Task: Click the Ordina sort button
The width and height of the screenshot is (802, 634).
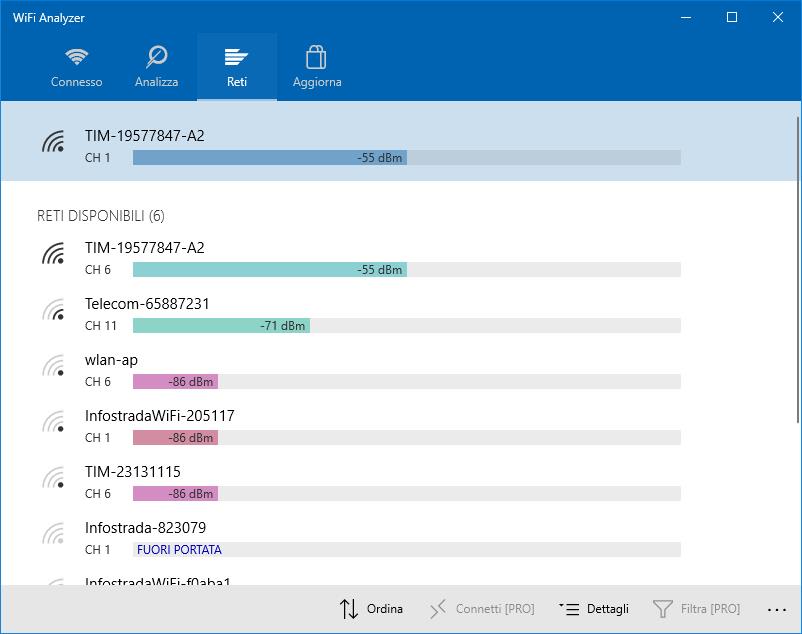Action: pos(371,609)
